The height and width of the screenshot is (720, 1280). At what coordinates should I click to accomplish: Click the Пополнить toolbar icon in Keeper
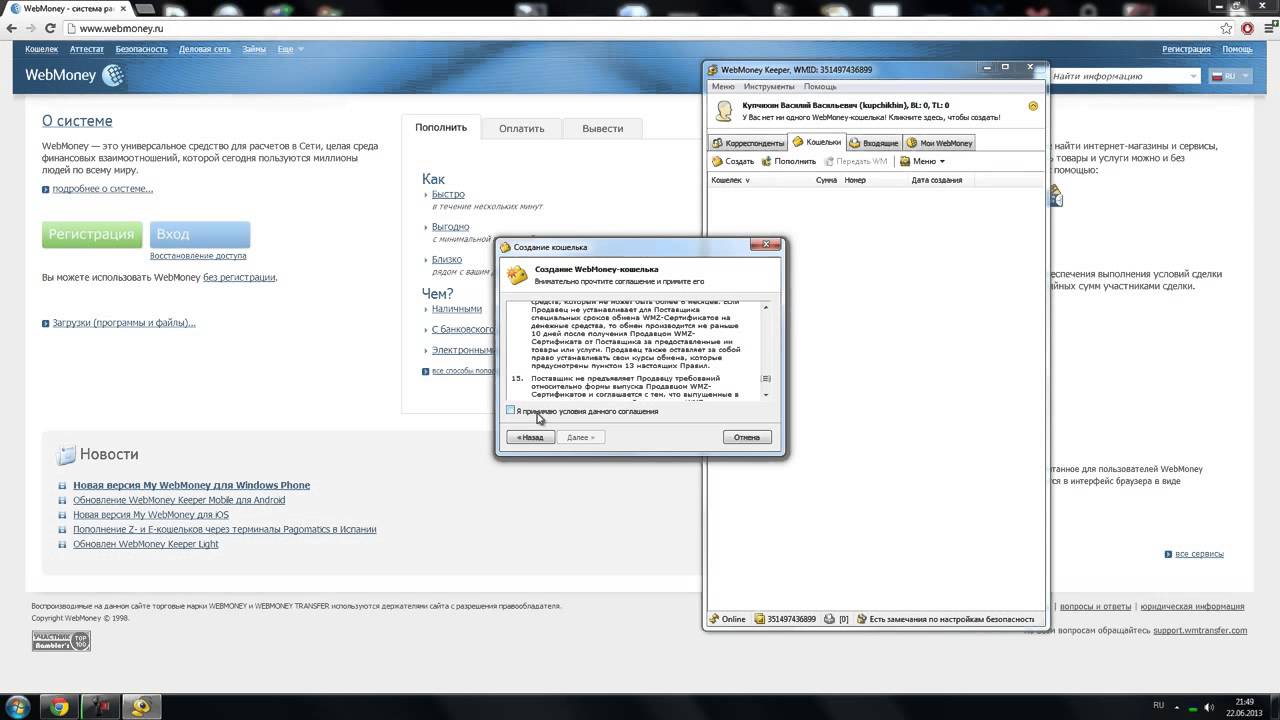pyautogui.click(x=789, y=161)
